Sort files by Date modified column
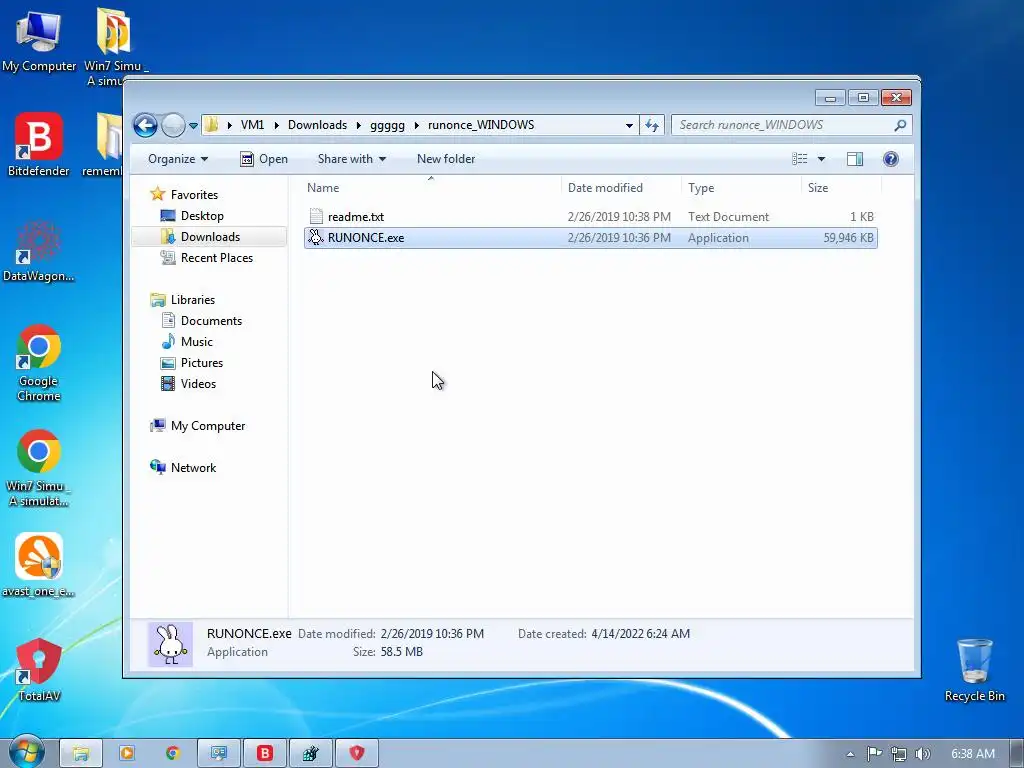Viewport: 1024px width, 768px height. (620, 187)
